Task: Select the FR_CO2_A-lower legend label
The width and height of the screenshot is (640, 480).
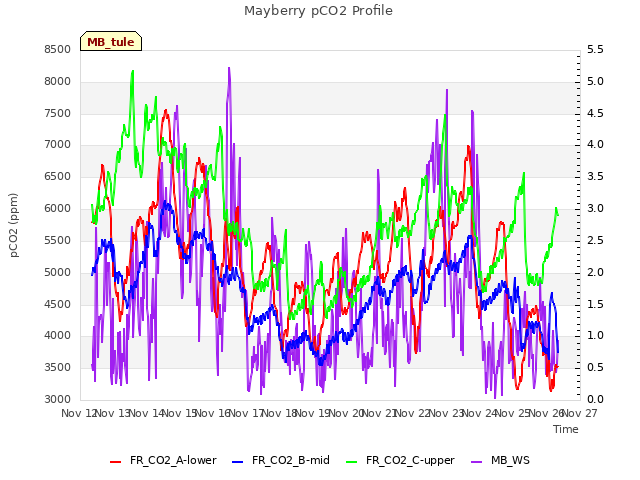Action: point(173,460)
